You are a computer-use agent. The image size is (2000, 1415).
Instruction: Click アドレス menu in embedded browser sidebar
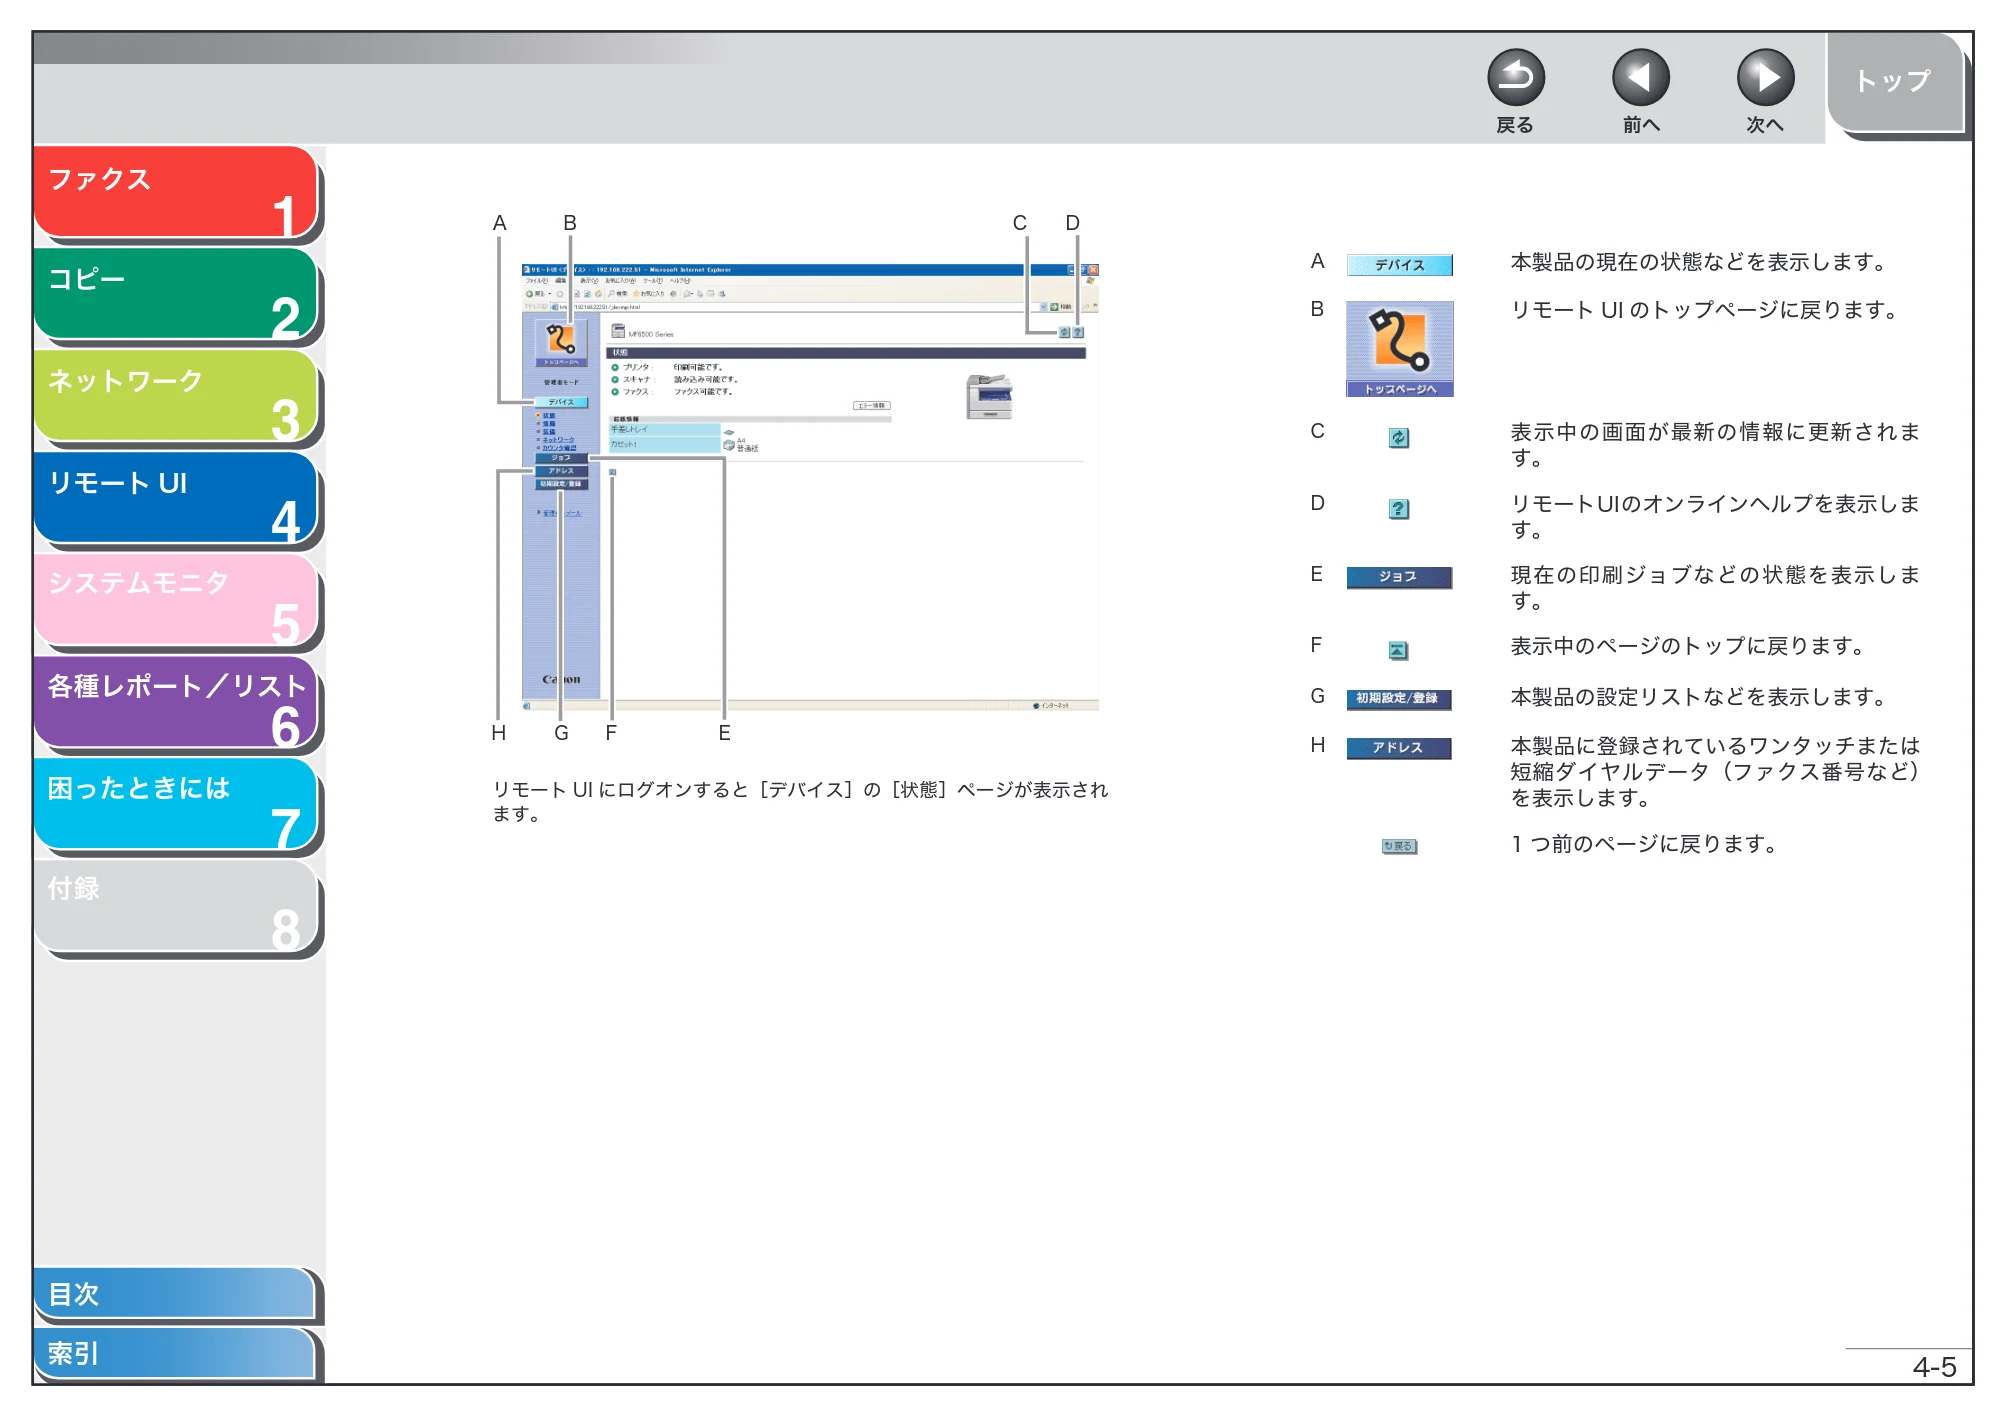(x=561, y=471)
